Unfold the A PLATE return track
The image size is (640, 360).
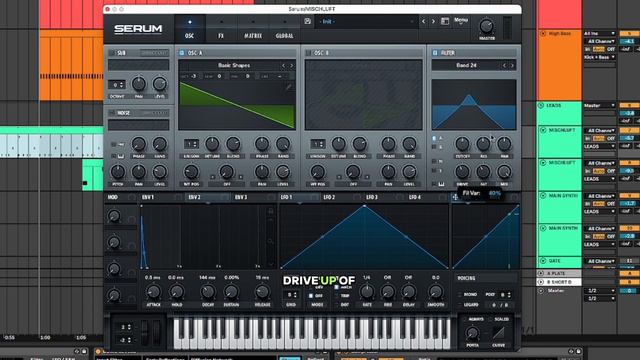[541, 273]
